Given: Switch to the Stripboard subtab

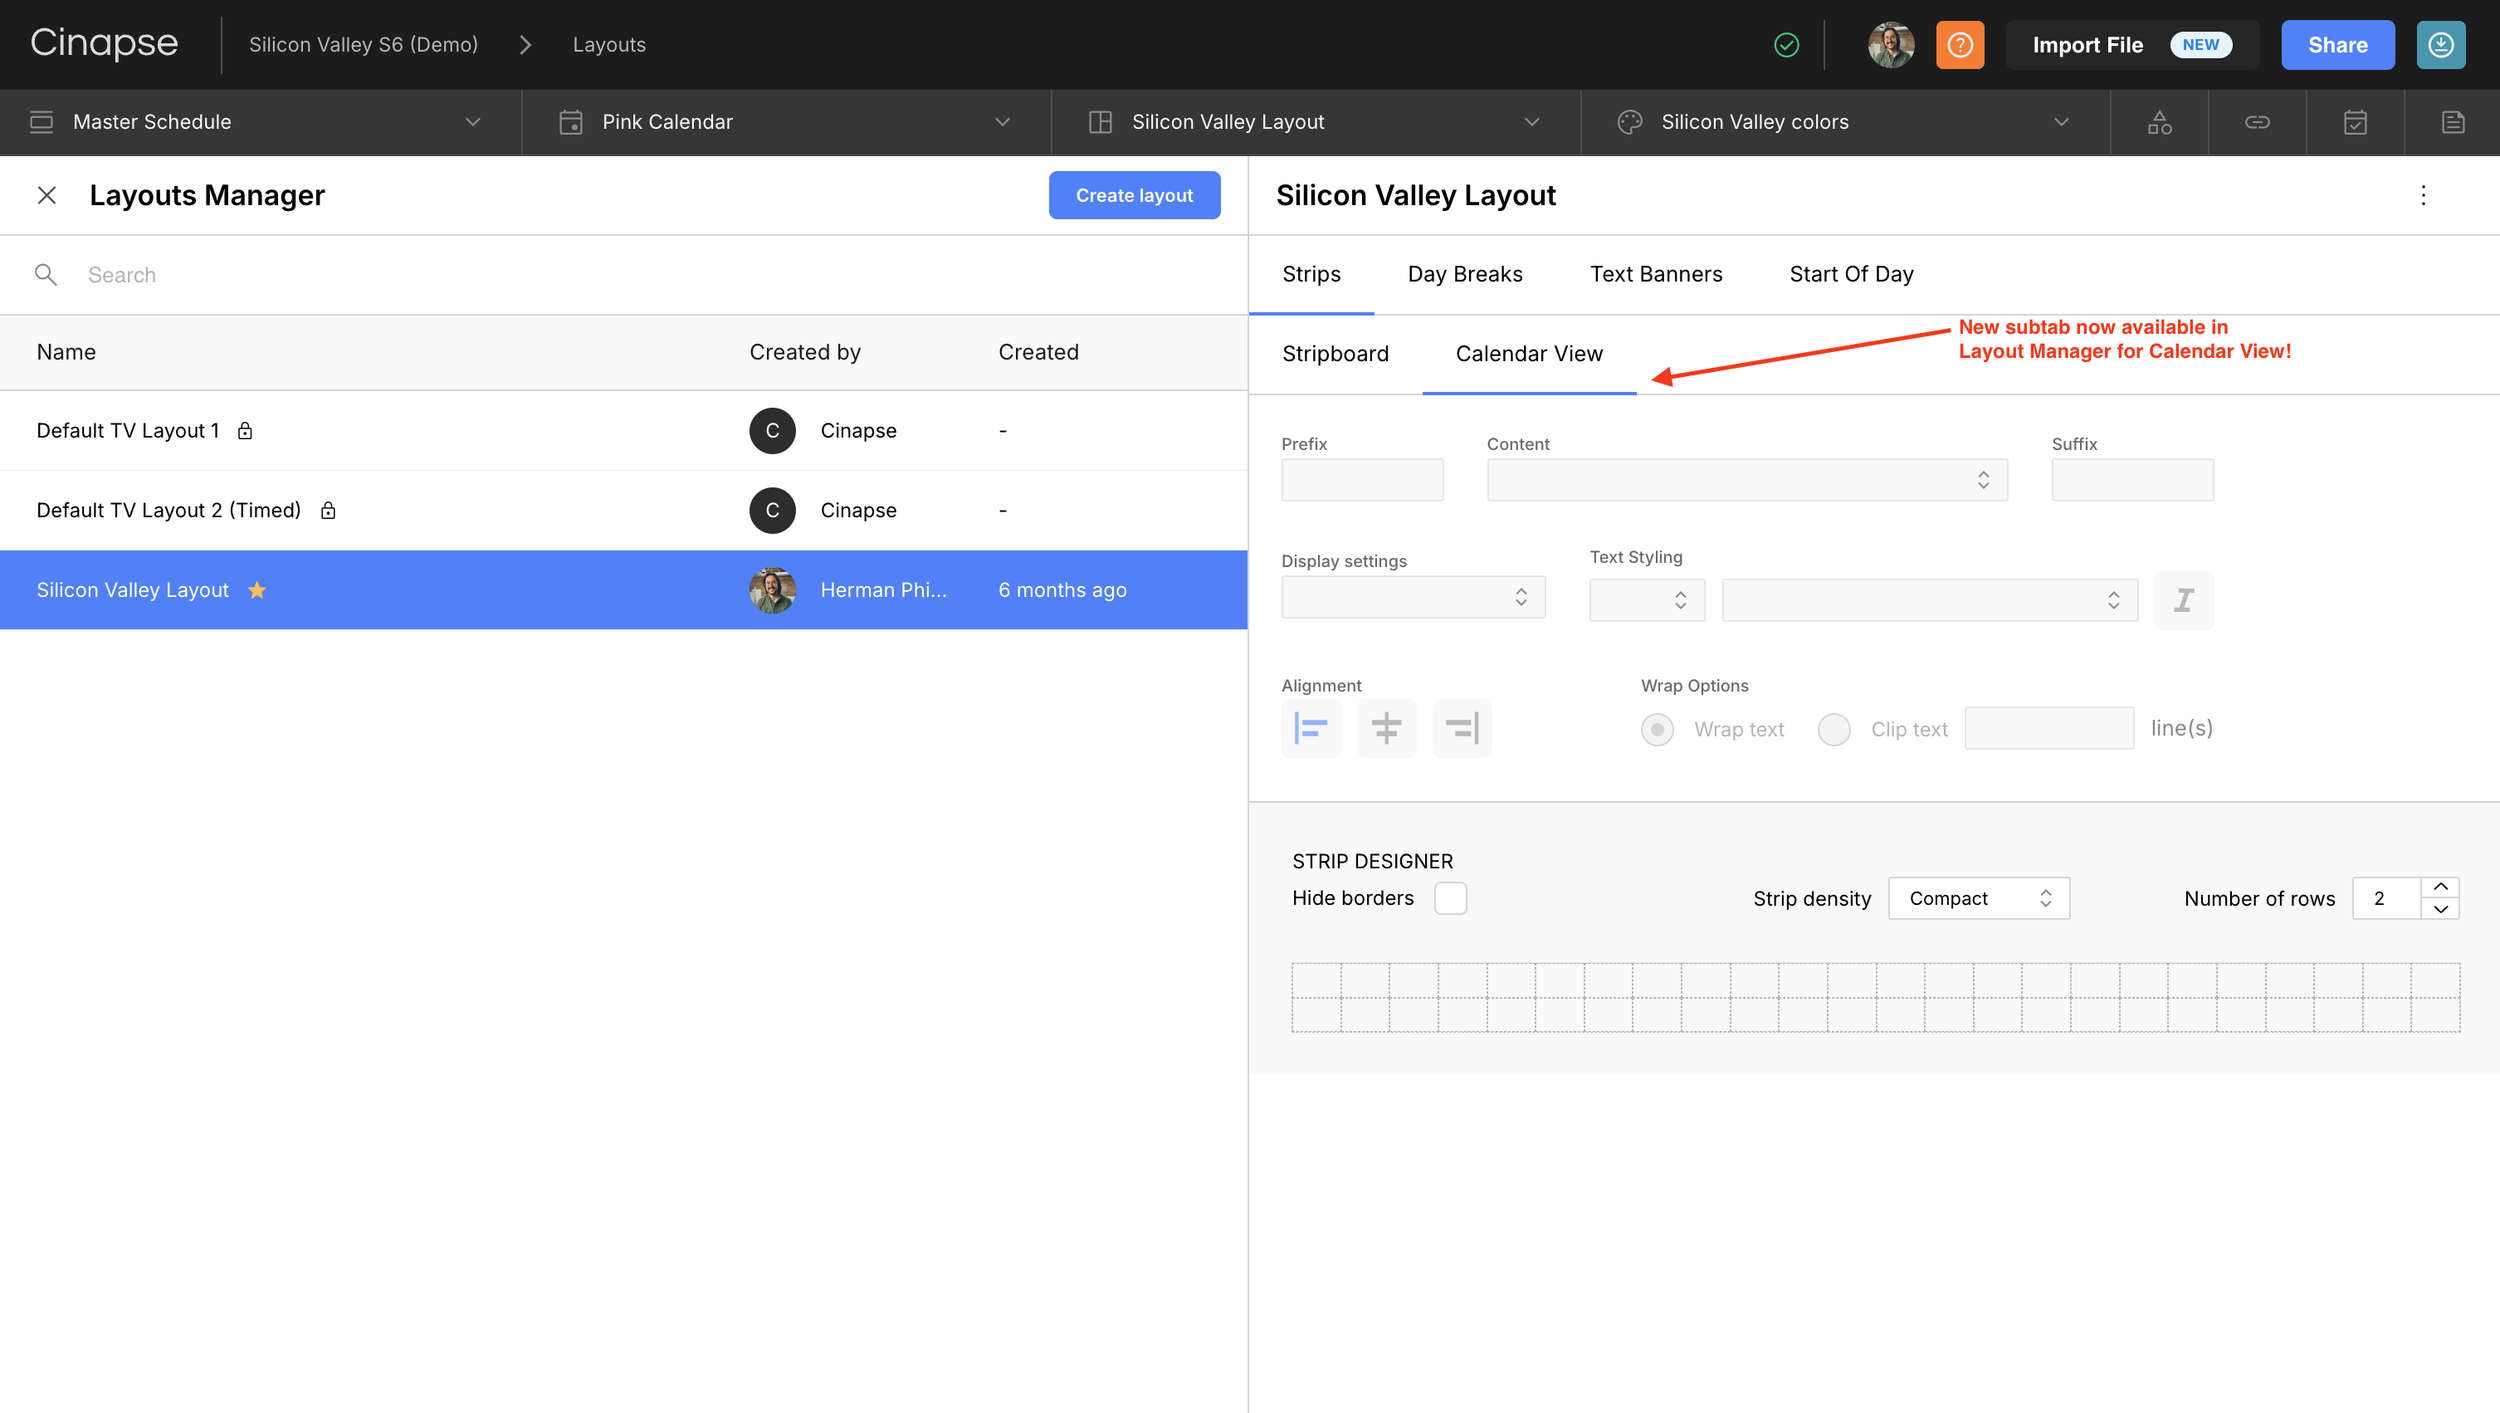Looking at the screenshot, I should pyautogui.click(x=1335, y=354).
